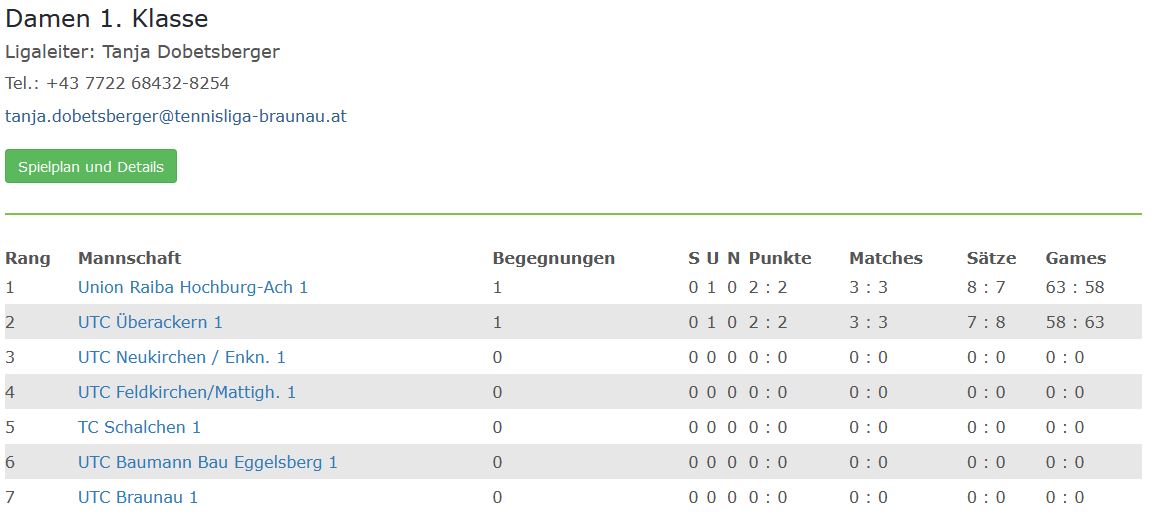This screenshot has height=524, width=1155.
Task: Open UTC Überackern 1 team page
Action: pos(150,322)
